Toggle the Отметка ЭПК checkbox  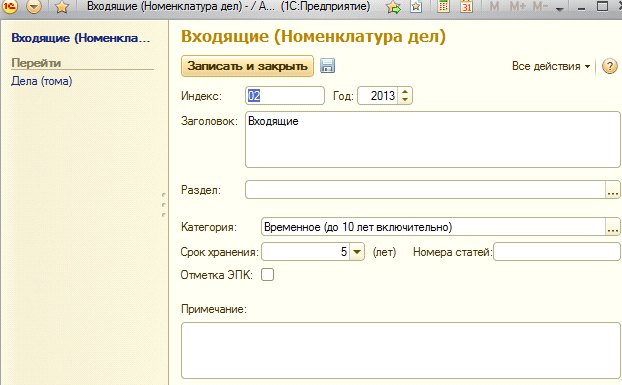pyautogui.click(x=267, y=274)
